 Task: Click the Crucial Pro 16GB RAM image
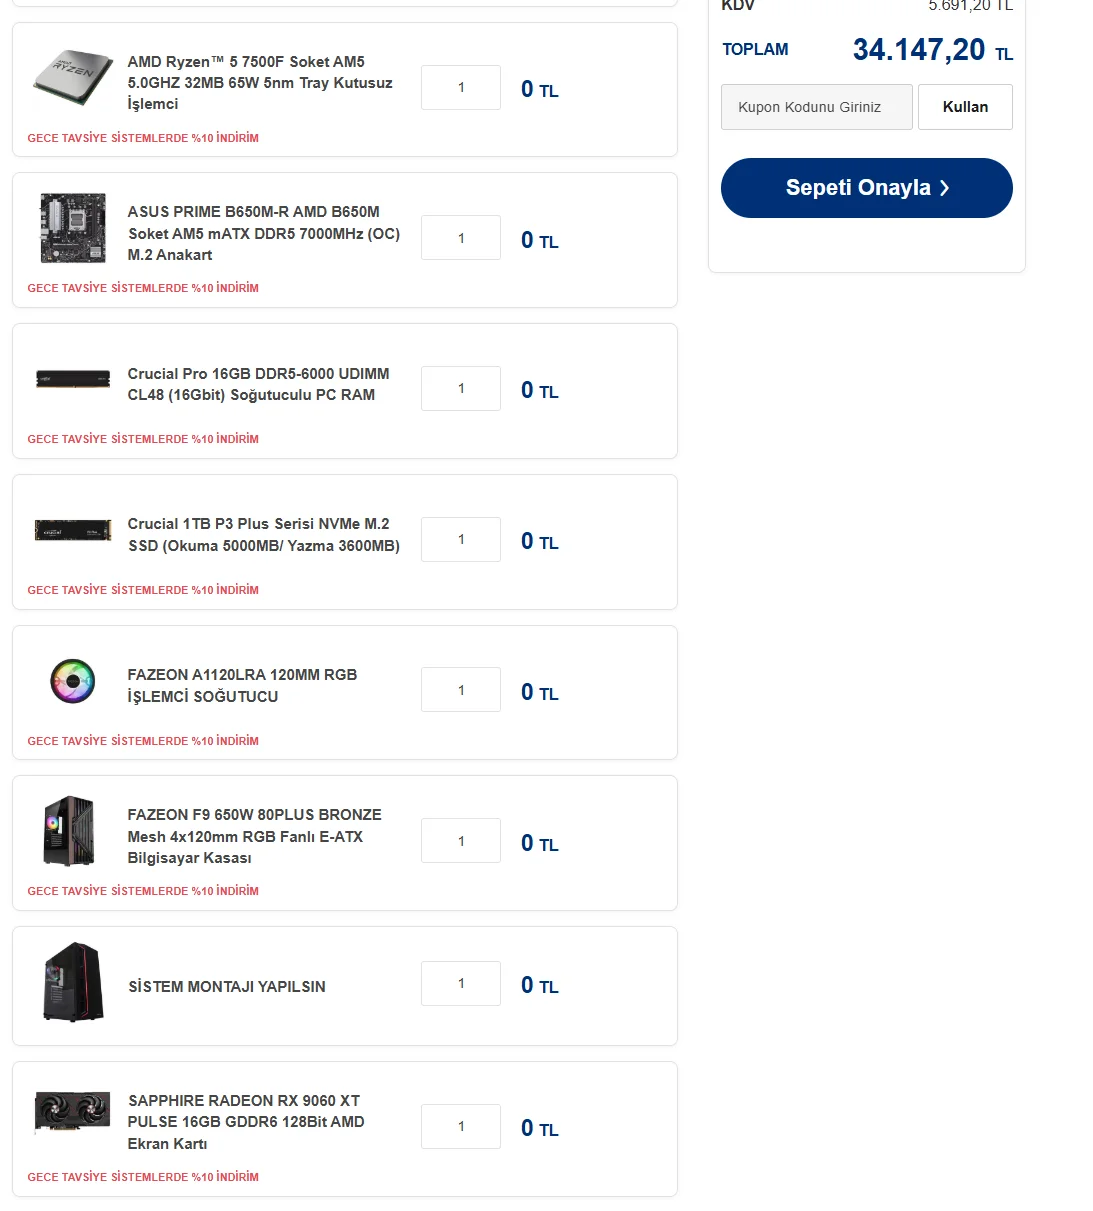[72, 379]
